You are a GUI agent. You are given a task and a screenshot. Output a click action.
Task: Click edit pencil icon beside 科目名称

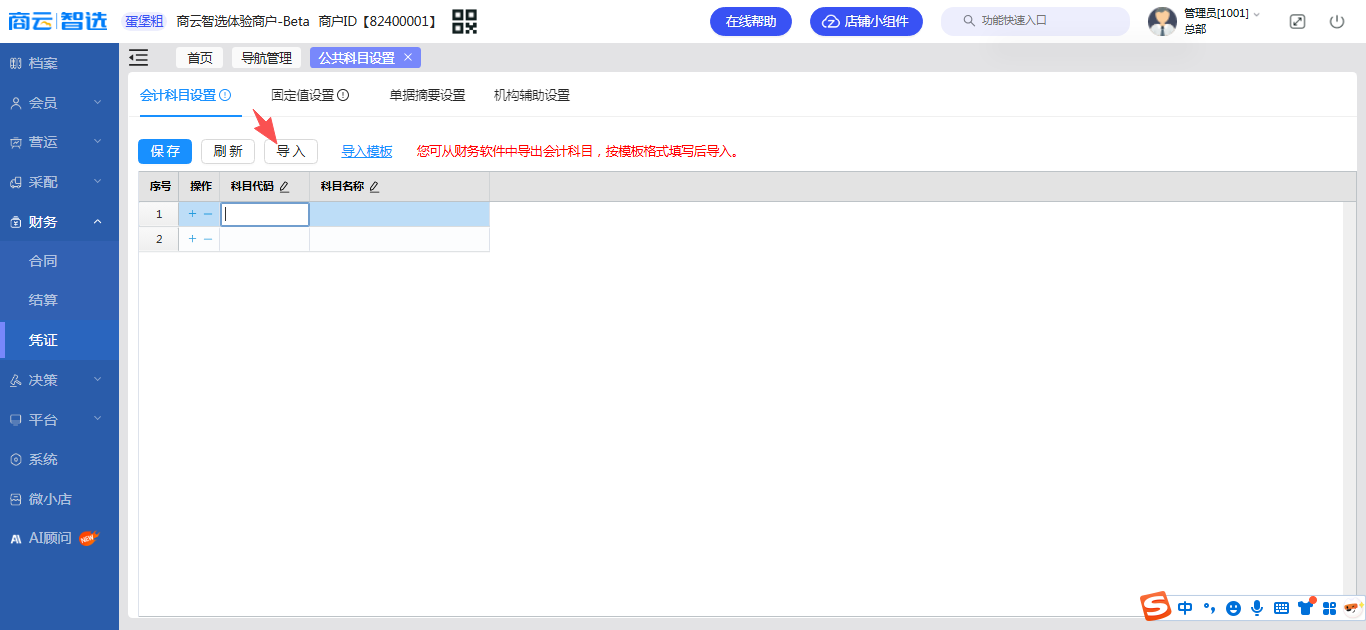374,187
